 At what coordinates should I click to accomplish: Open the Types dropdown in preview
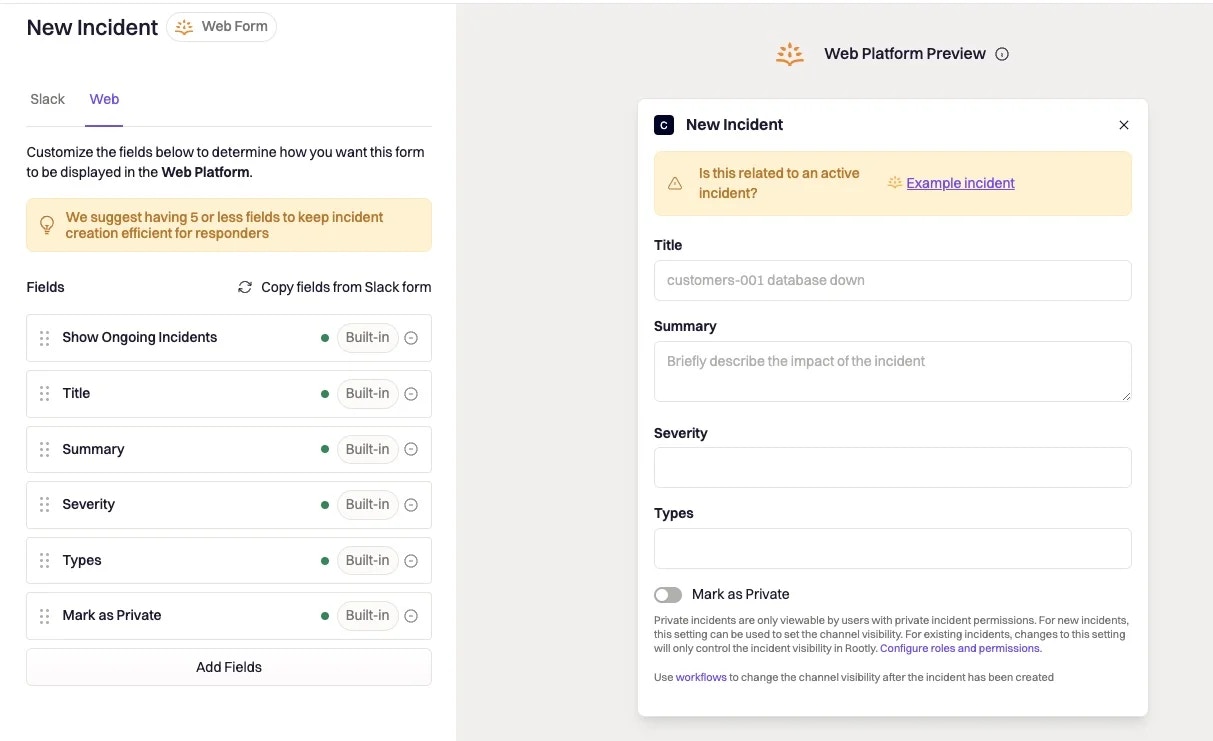tap(893, 549)
